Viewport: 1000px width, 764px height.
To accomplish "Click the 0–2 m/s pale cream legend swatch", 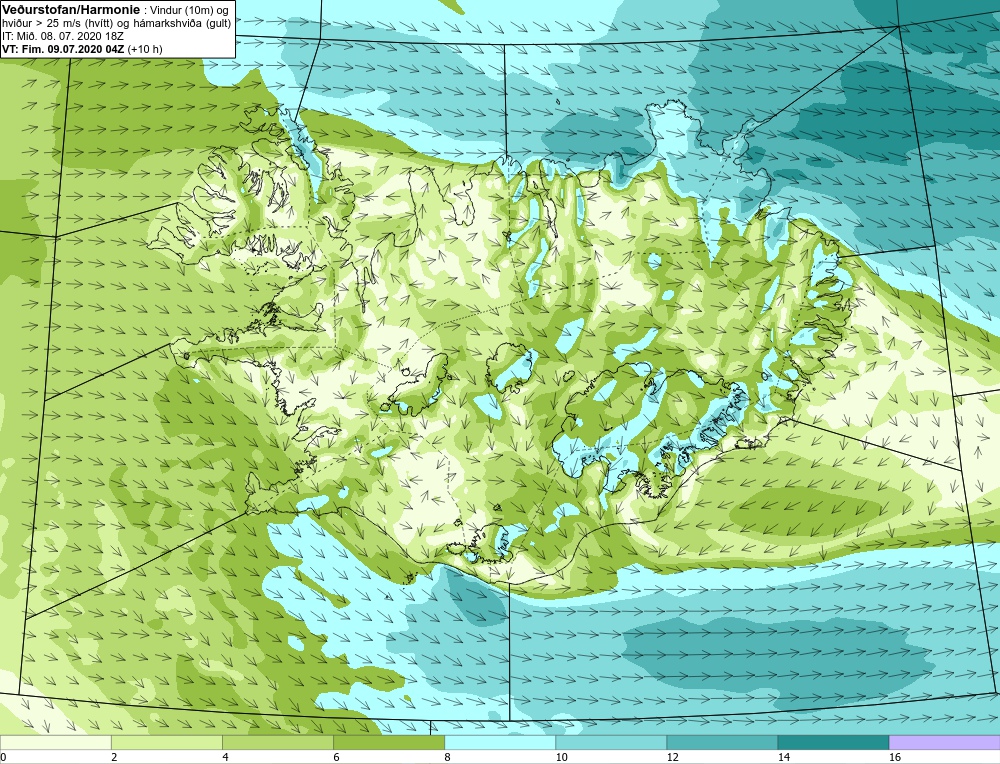I will 55,742.
